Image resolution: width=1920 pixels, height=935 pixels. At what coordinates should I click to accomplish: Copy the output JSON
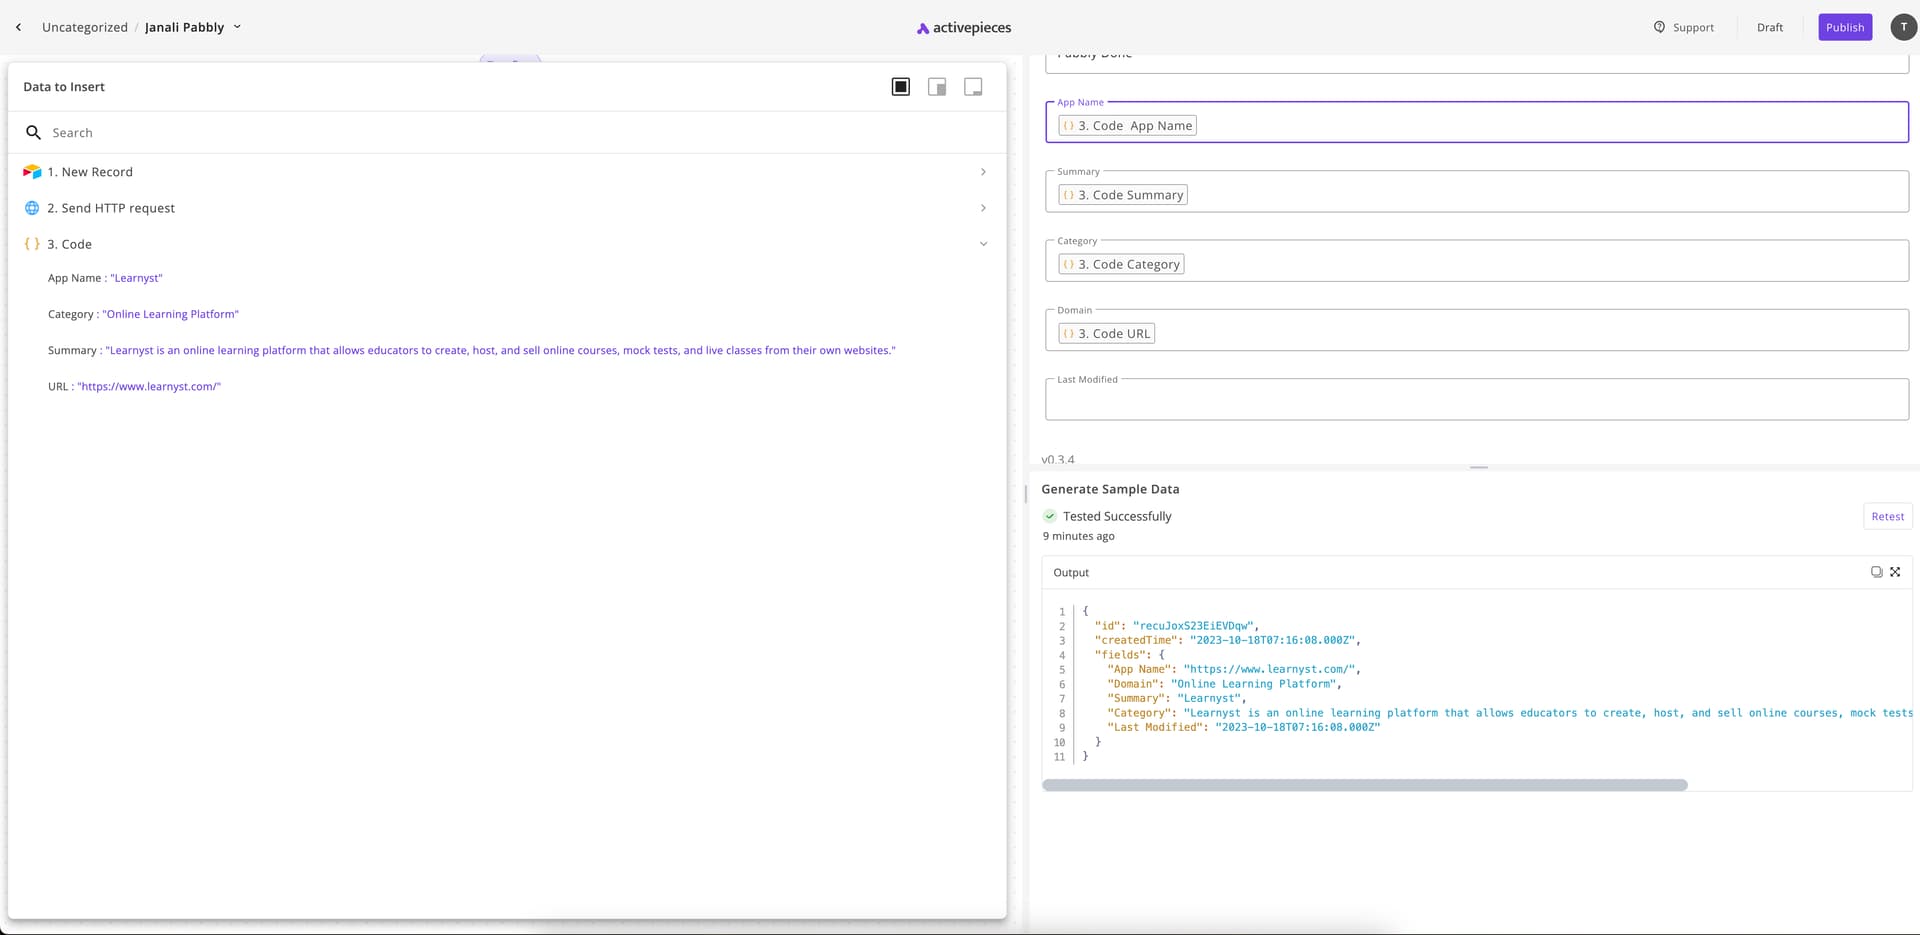pyautogui.click(x=1876, y=572)
